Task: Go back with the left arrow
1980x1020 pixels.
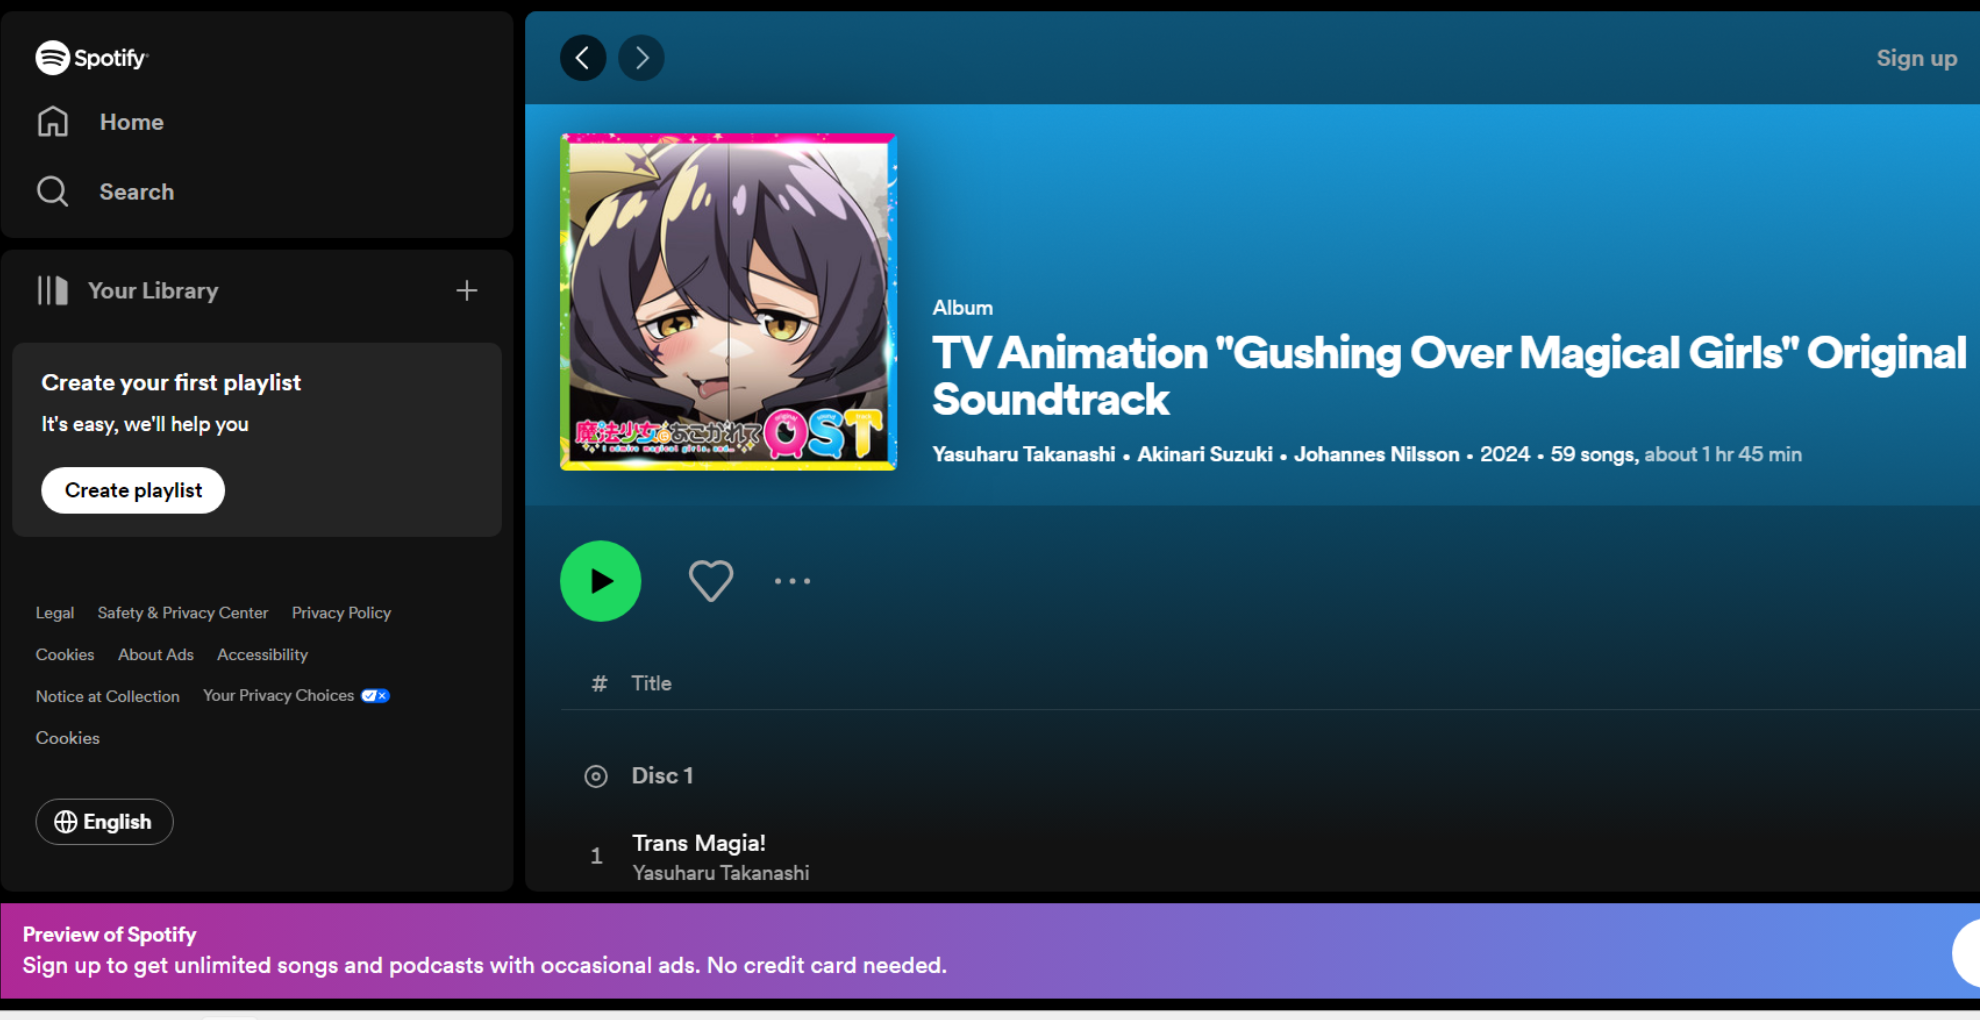Action: tap(583, 58)
